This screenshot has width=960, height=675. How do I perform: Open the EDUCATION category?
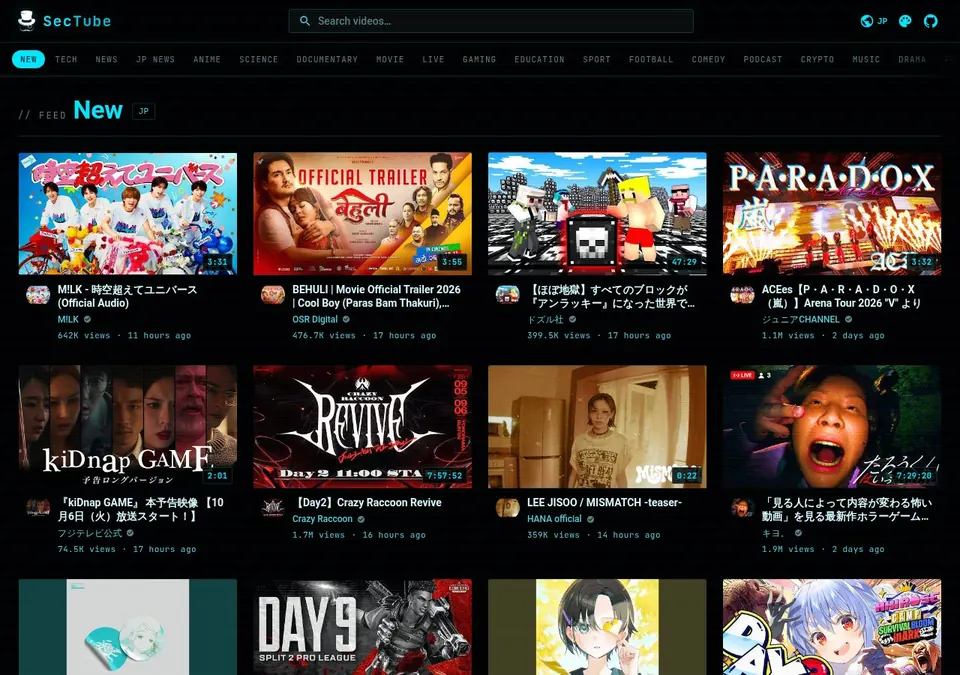pyautogui.click(x=539, y=59)
